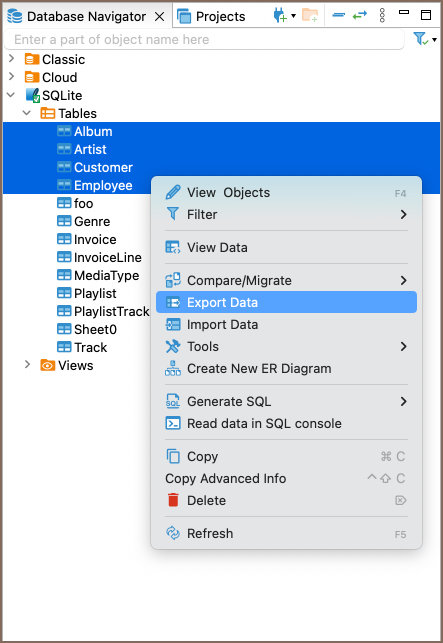Collapse the Tables folder
This screenshot has height=643, width=443.
[x=27, y=113]
